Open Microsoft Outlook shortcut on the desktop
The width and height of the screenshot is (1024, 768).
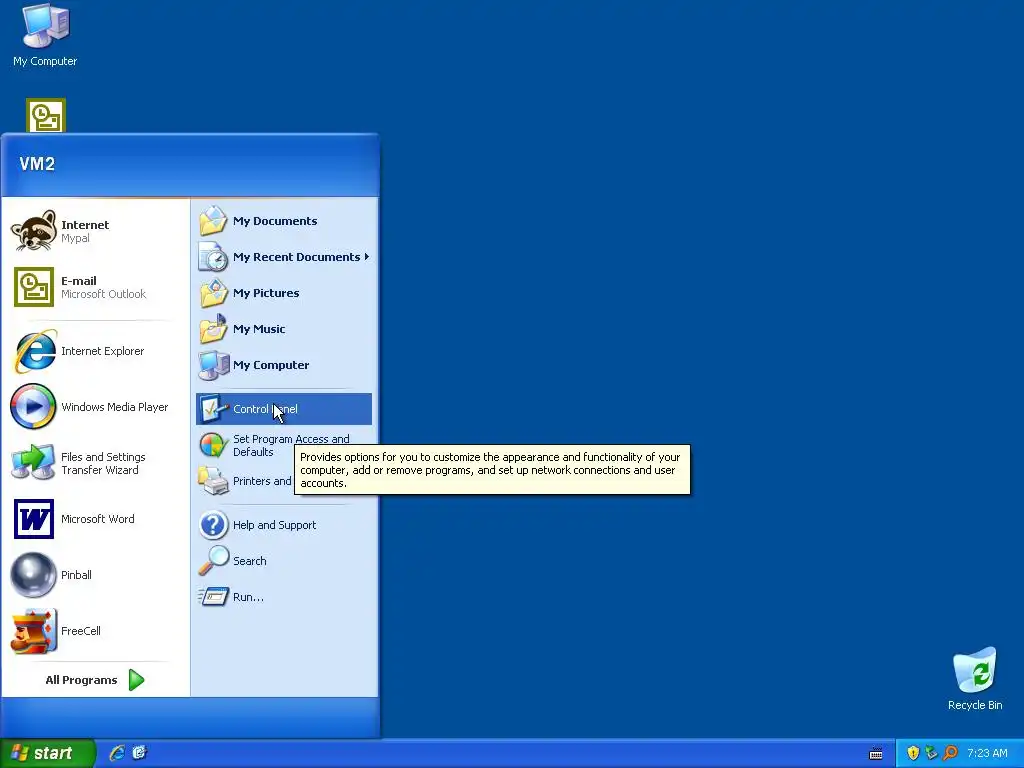click(x=46, y=116)
